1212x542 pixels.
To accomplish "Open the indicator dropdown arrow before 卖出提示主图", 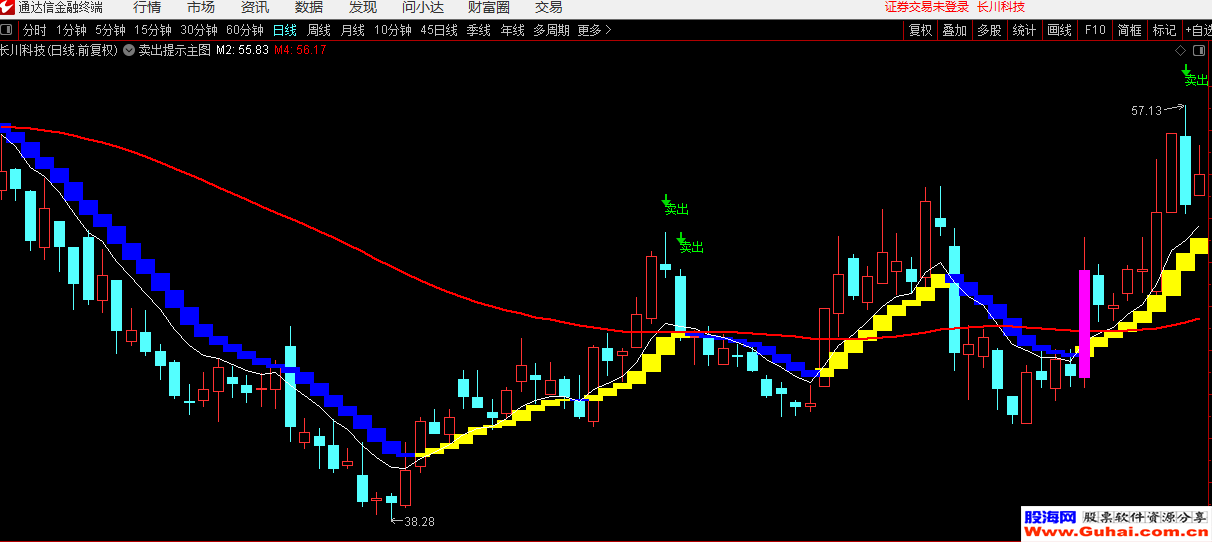I will [x=129, y=49].
